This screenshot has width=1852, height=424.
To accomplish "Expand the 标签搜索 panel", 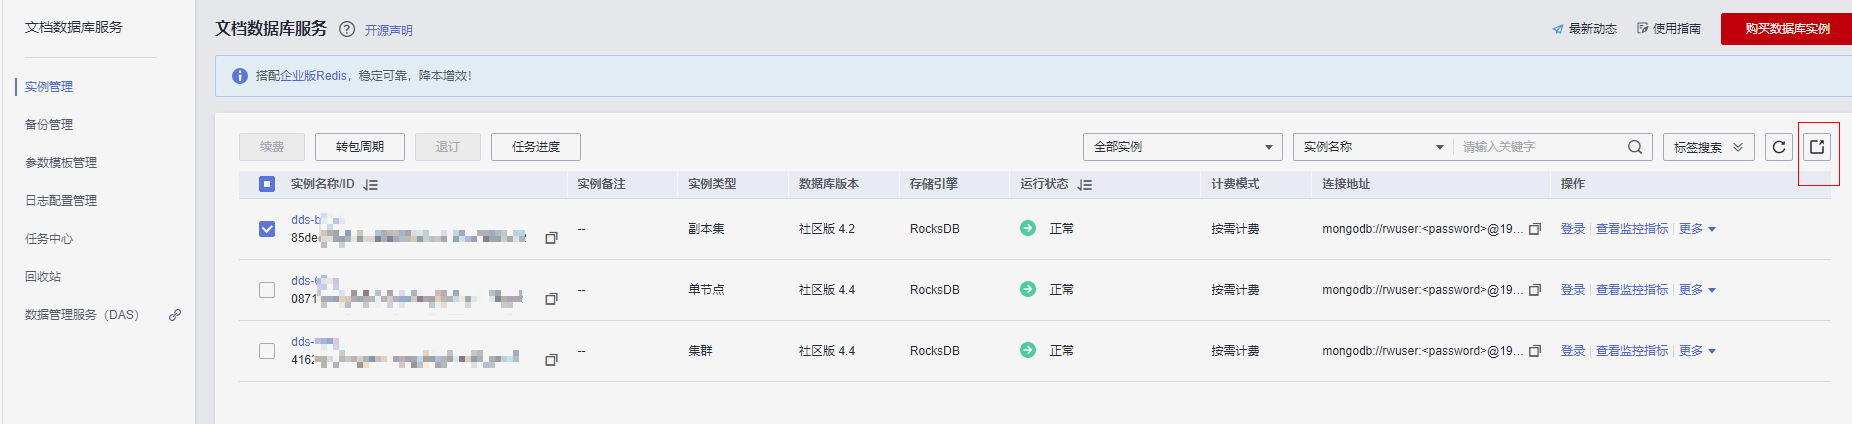I will (x=1708, y=147).
